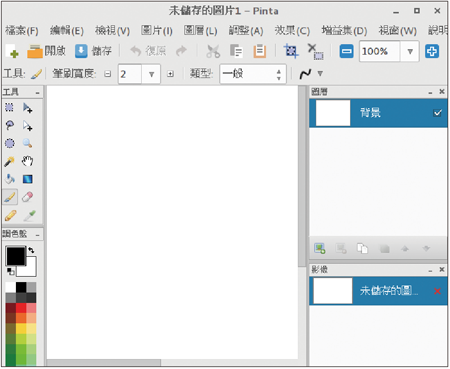This screenshot has width=450, height=369.
Task: Open the 圖片(I) menu
Action: click(x=157, y=31)
